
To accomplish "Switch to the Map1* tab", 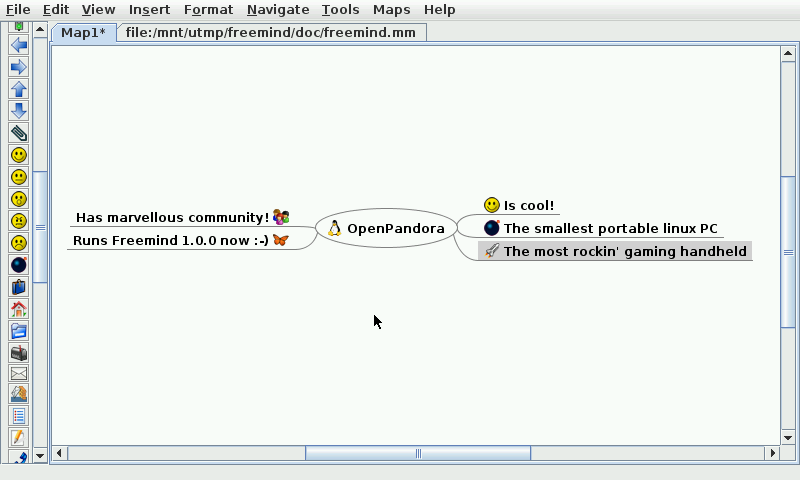I will pyautogui.click(x=84, y=33).
